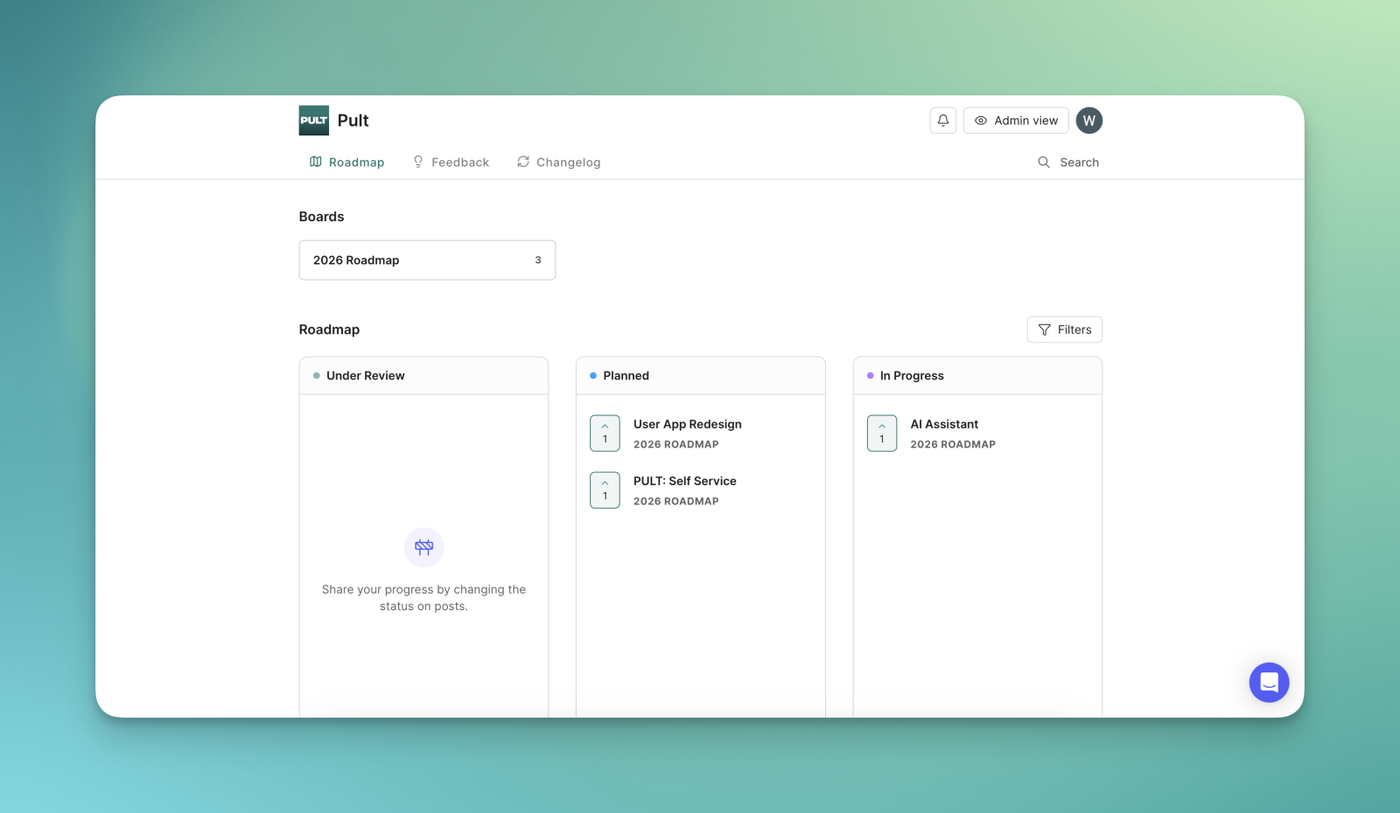Viewport: 1400px width, 813px height.
Task: Open notifications via the bell icon
Action: pos(943,120)
